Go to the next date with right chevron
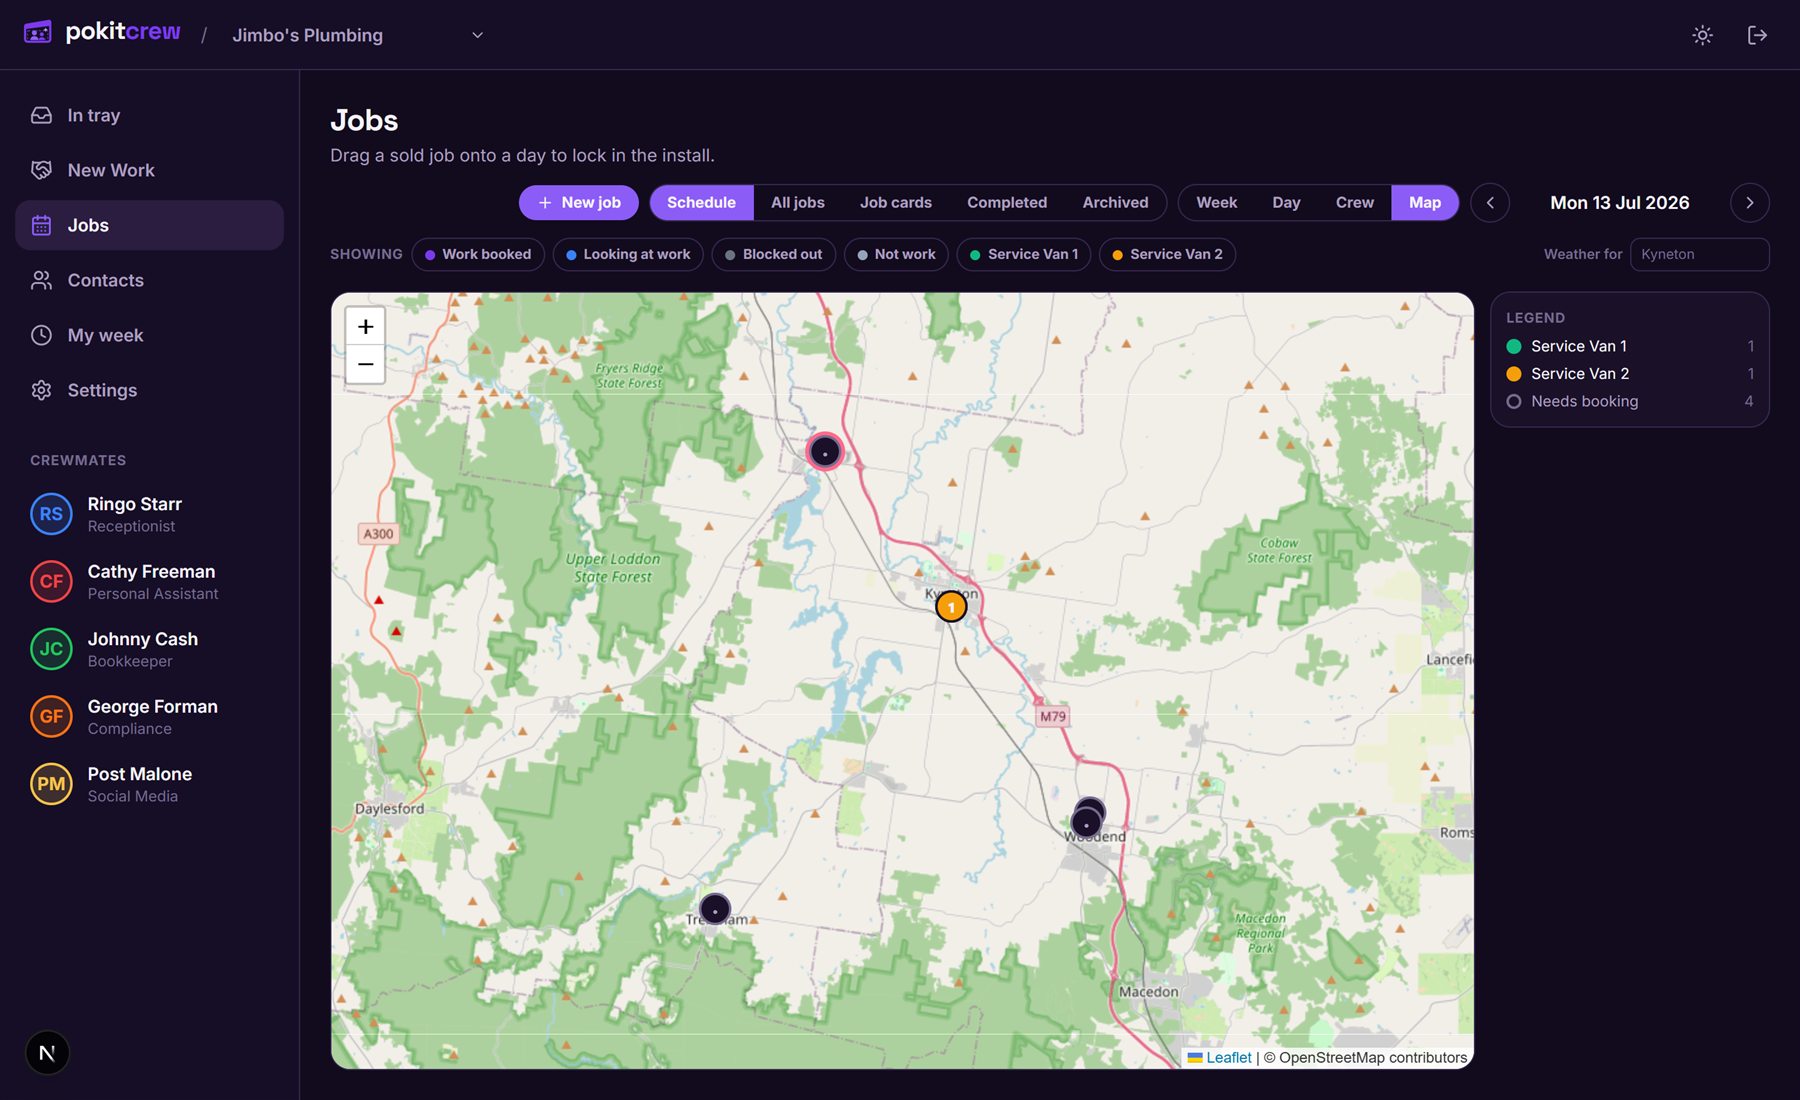Screen dimensions: 1800x1100 [1749, 203]
